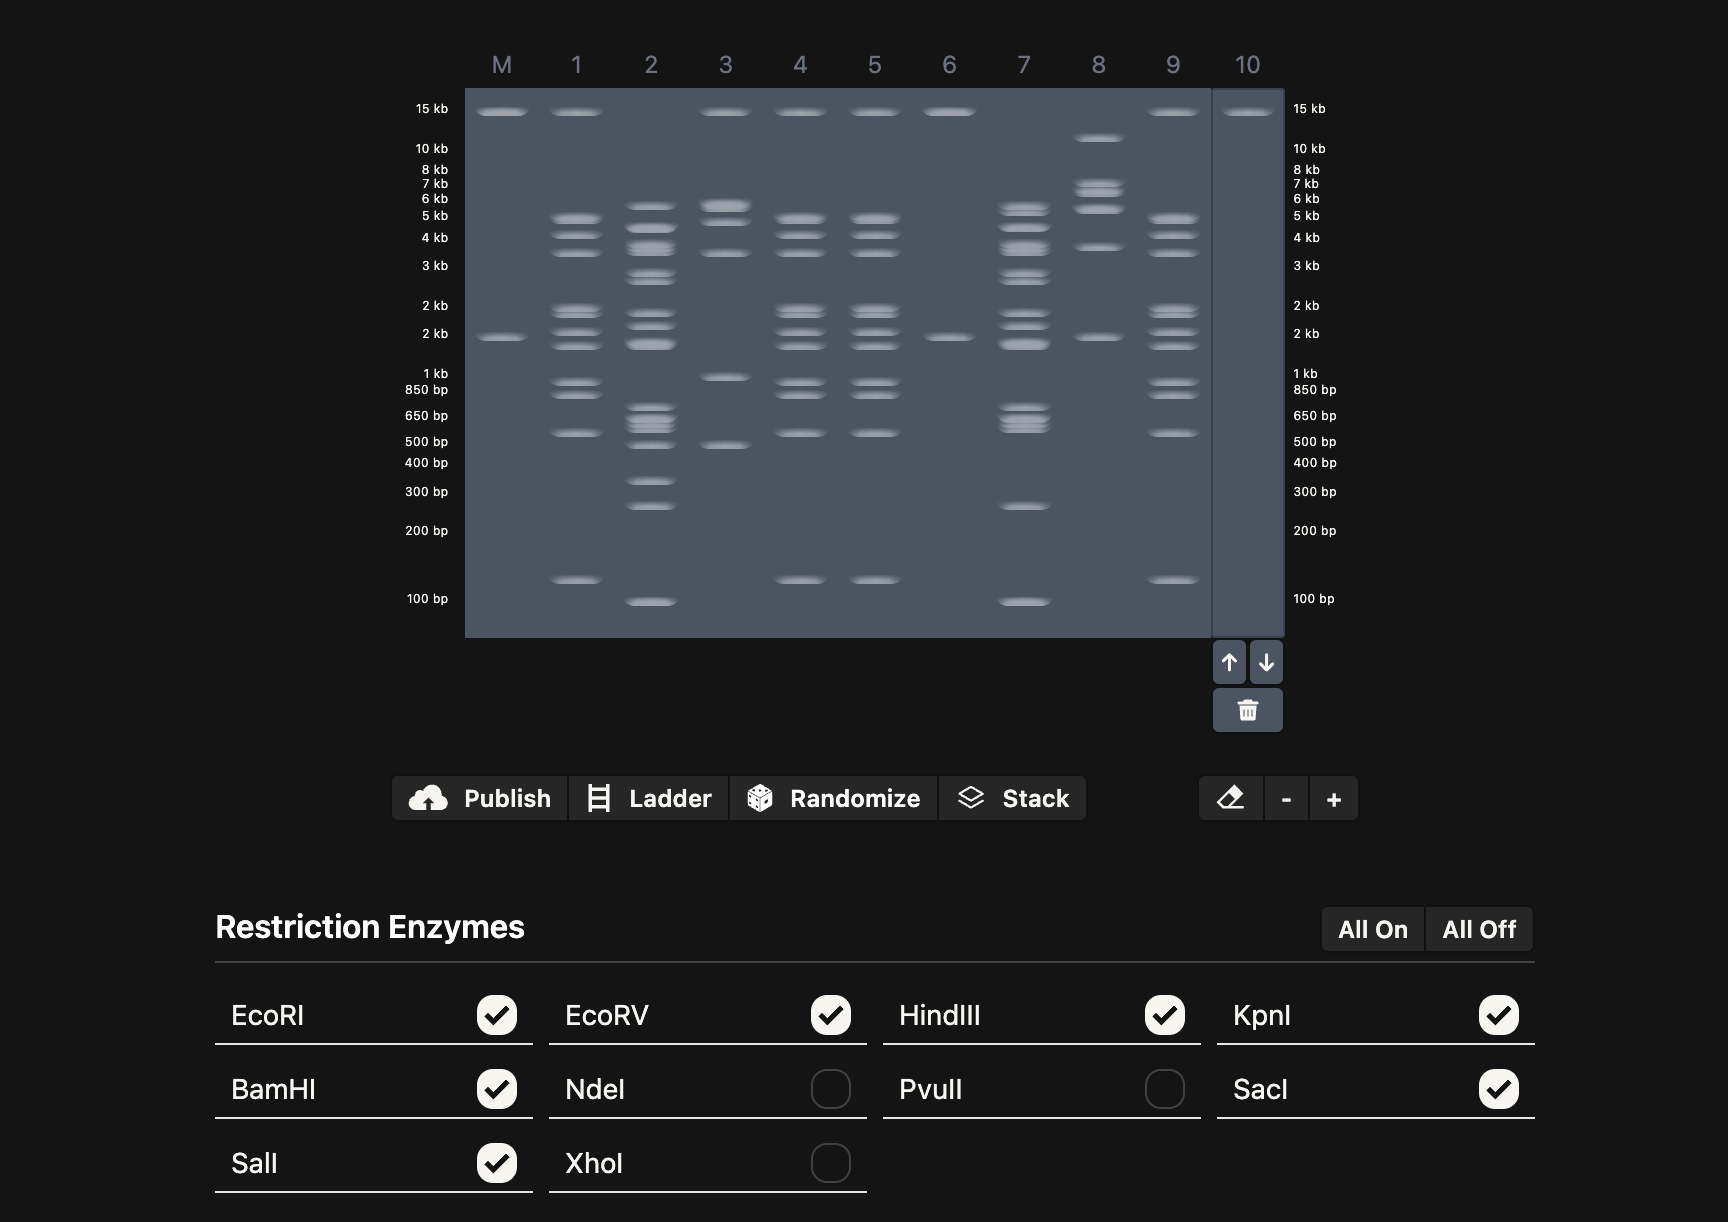Viewport: 1728px width, 1222px height.
Task: Click All Off for restriction enzymes
Action: (x=1479, y=929)
